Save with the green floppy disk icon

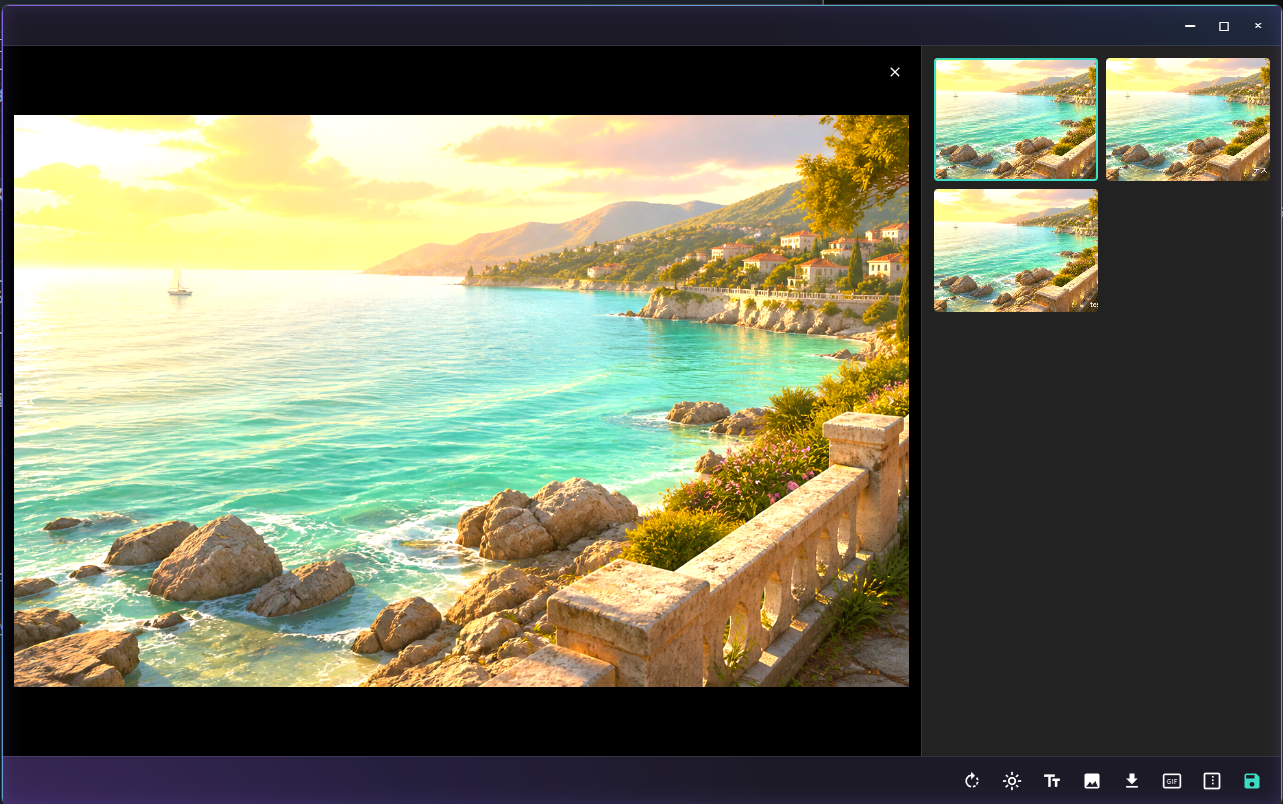click(x=1252, y=781)
